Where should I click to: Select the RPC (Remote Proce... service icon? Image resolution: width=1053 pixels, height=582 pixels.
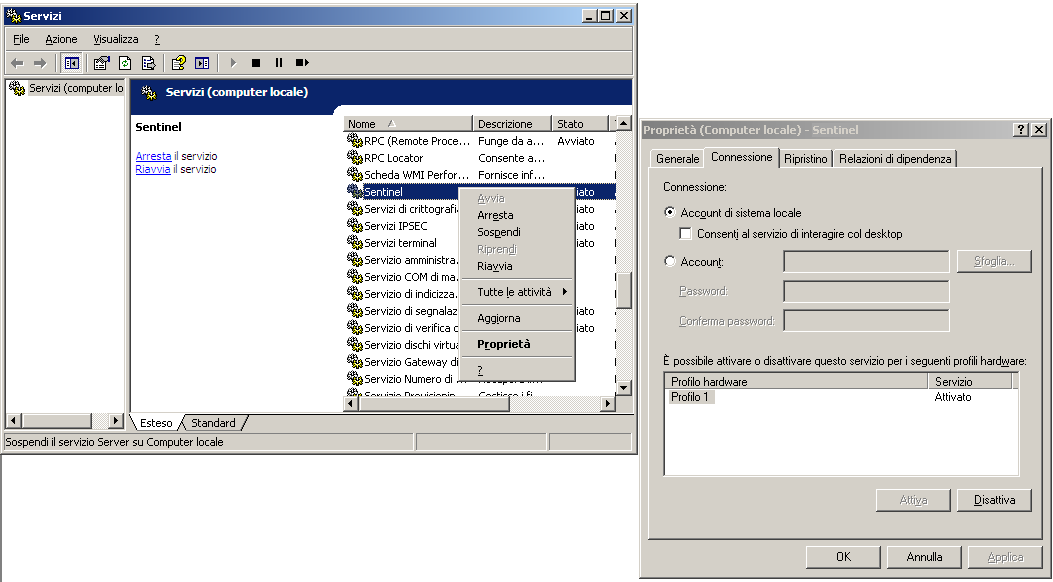[355, 141]
